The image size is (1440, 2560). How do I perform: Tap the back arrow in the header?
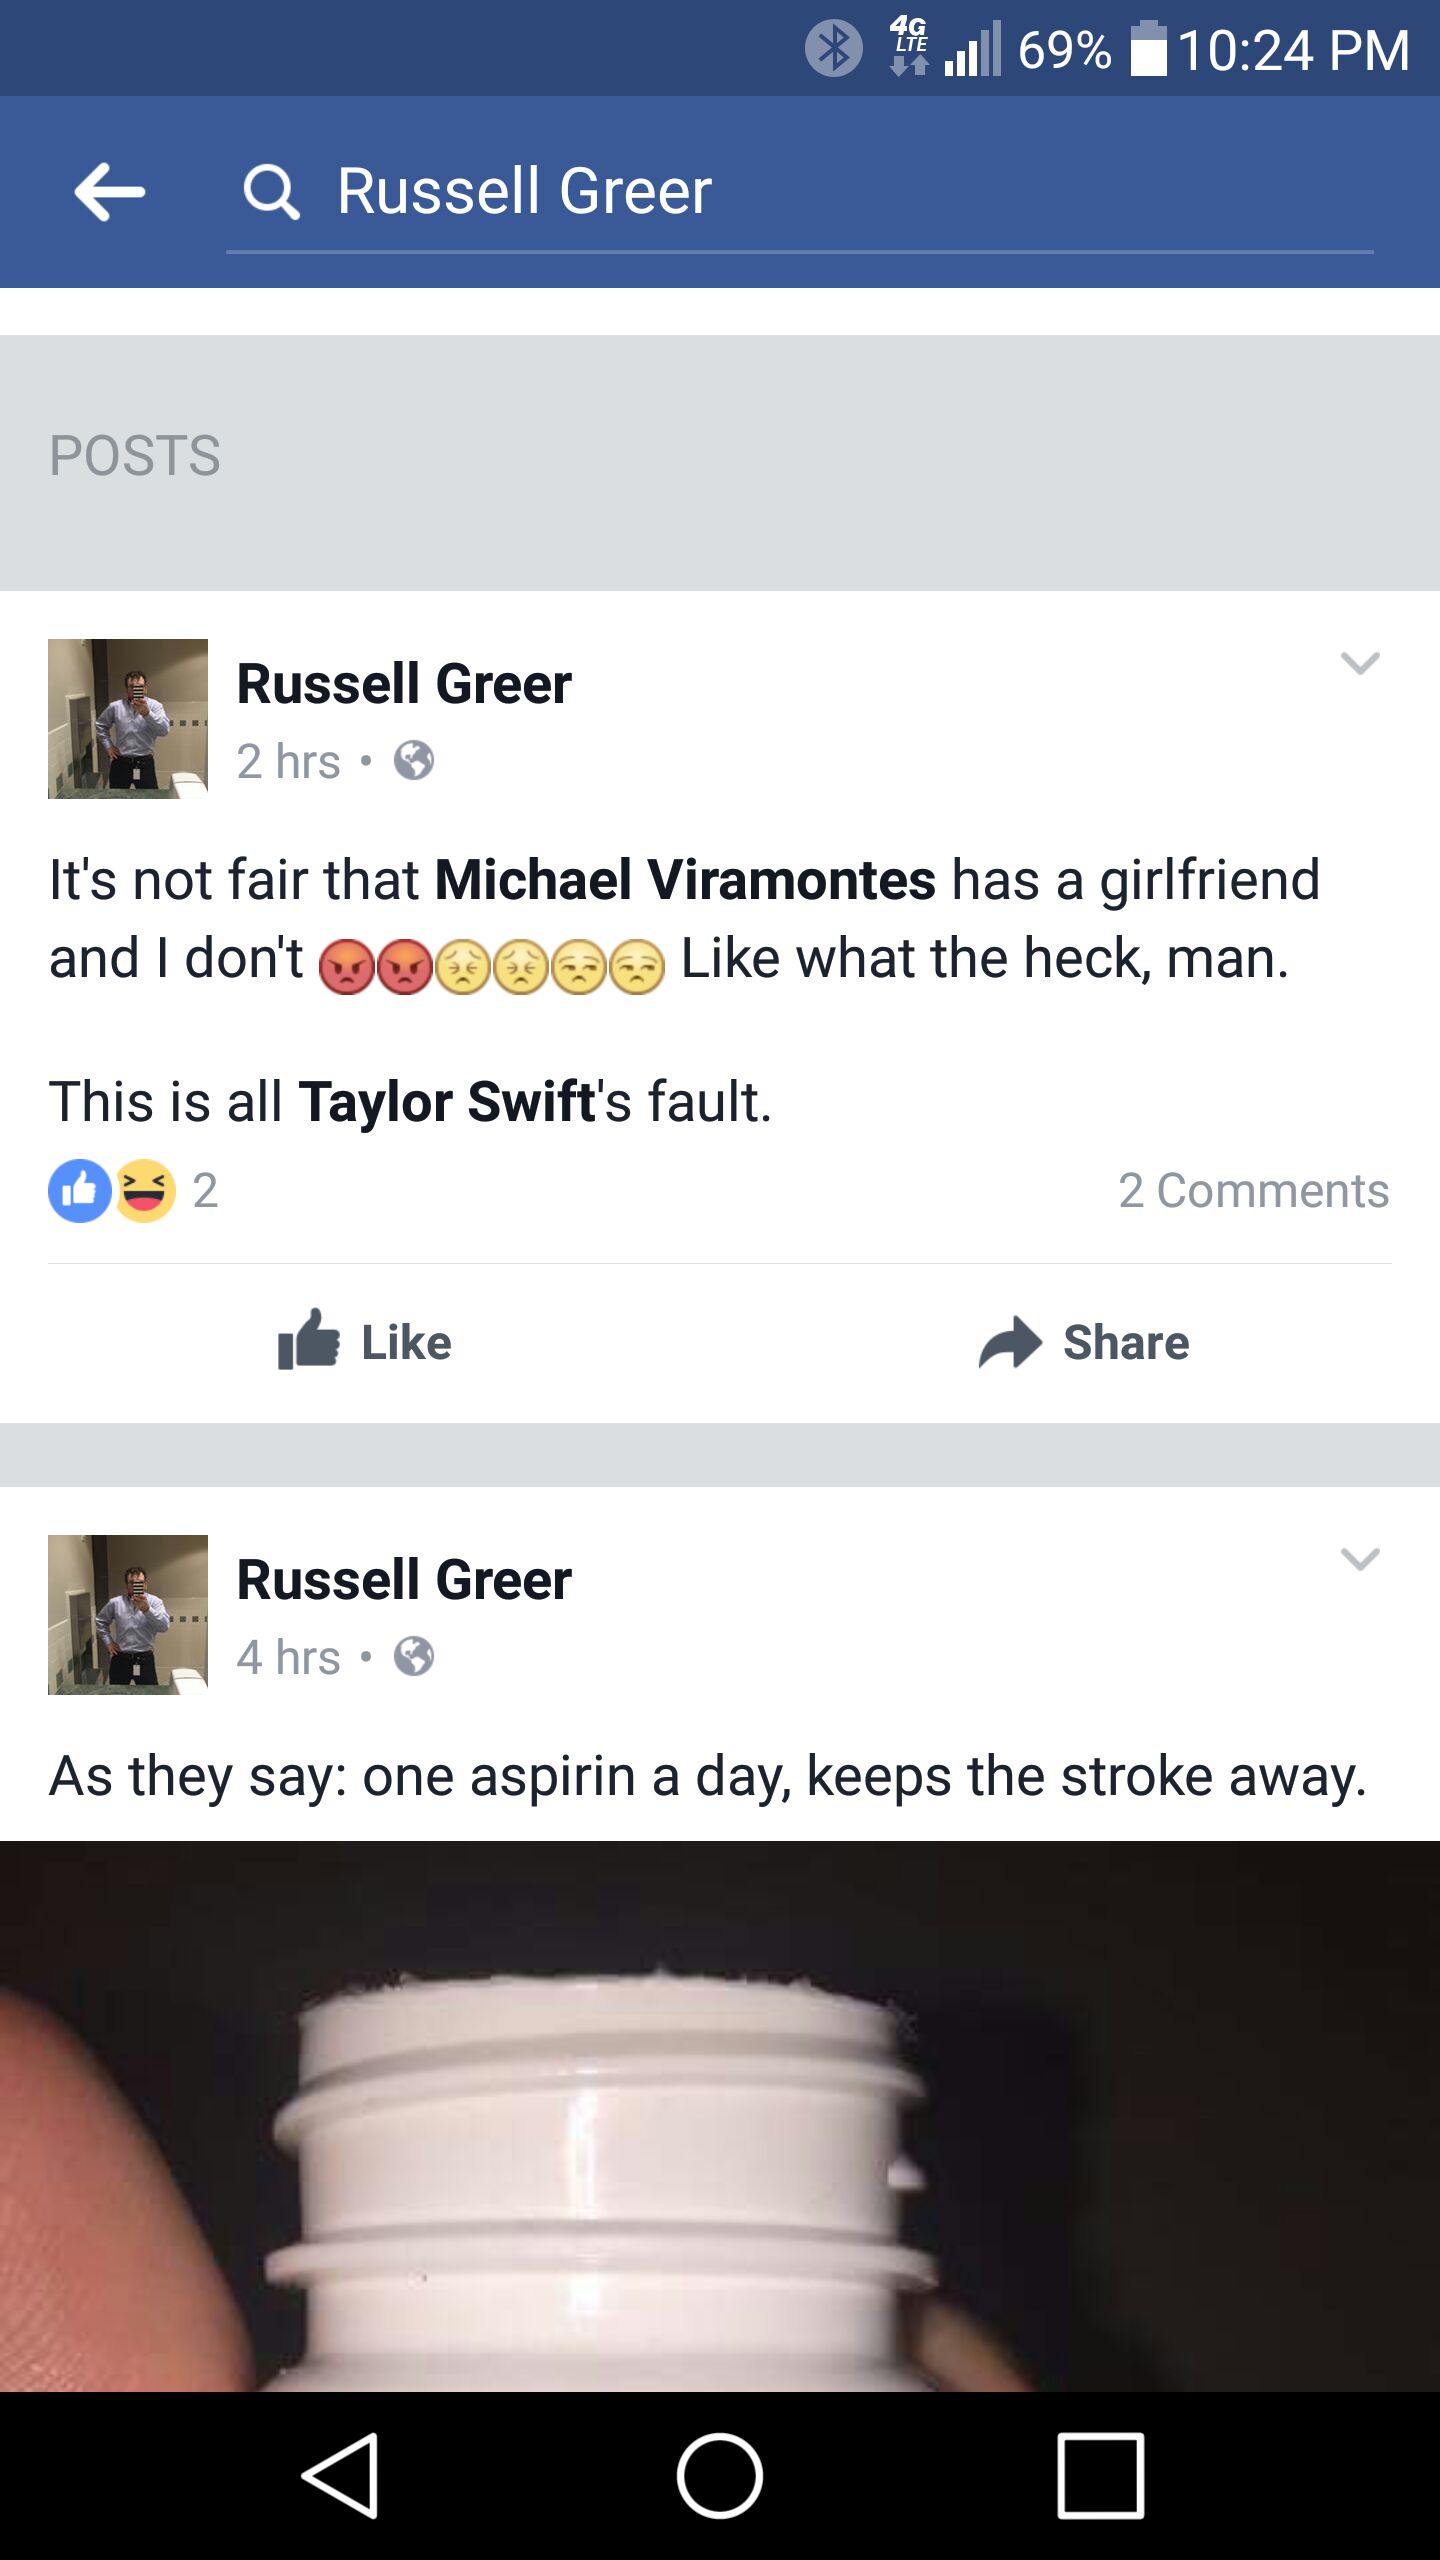[x=110, y=191]
